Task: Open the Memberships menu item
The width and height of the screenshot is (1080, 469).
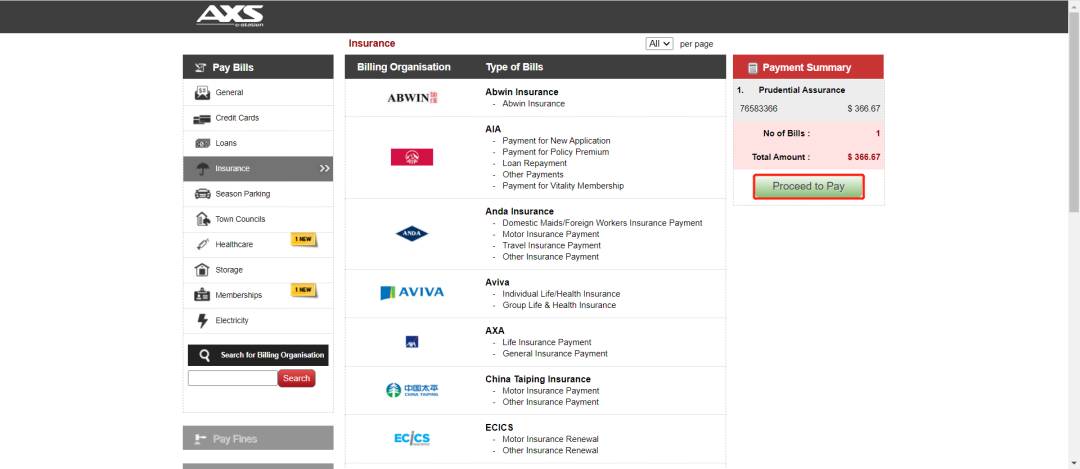Action: click(239, 295)
